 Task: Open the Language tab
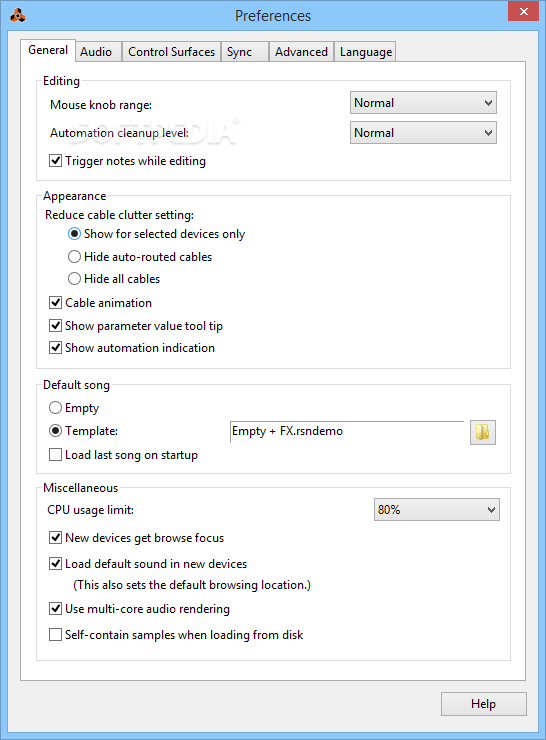tap(366, 52)
